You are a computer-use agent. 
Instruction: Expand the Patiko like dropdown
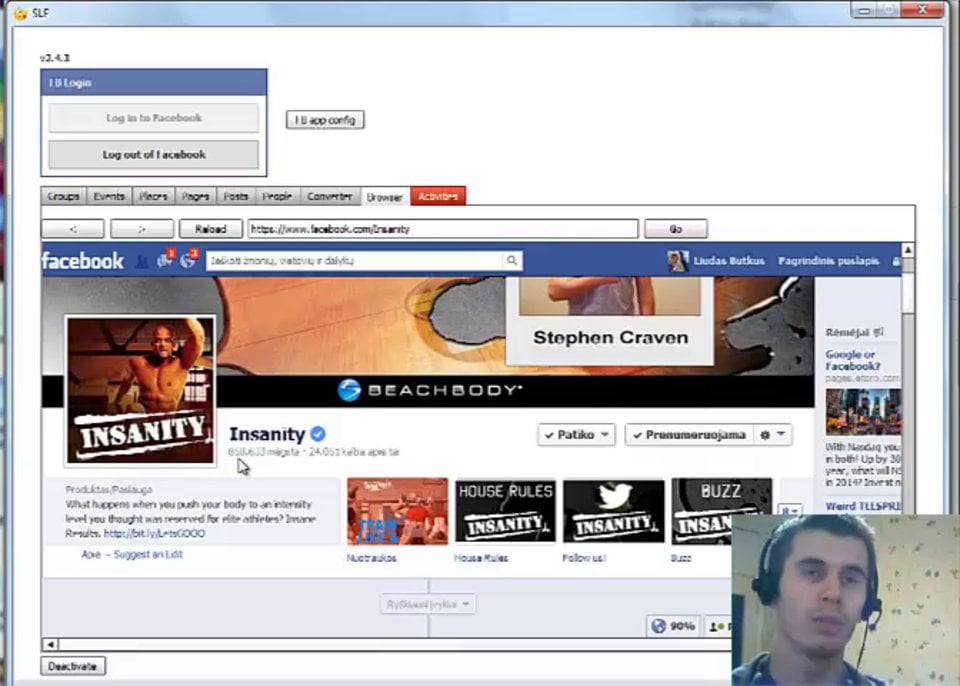(576, 434)
